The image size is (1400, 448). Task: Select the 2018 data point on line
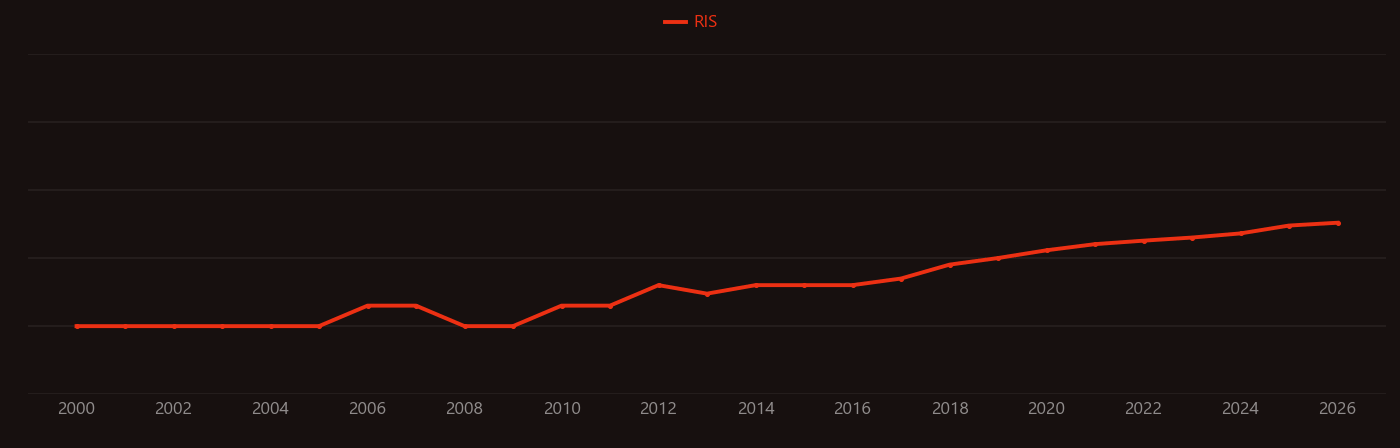(x=950, y=265)
